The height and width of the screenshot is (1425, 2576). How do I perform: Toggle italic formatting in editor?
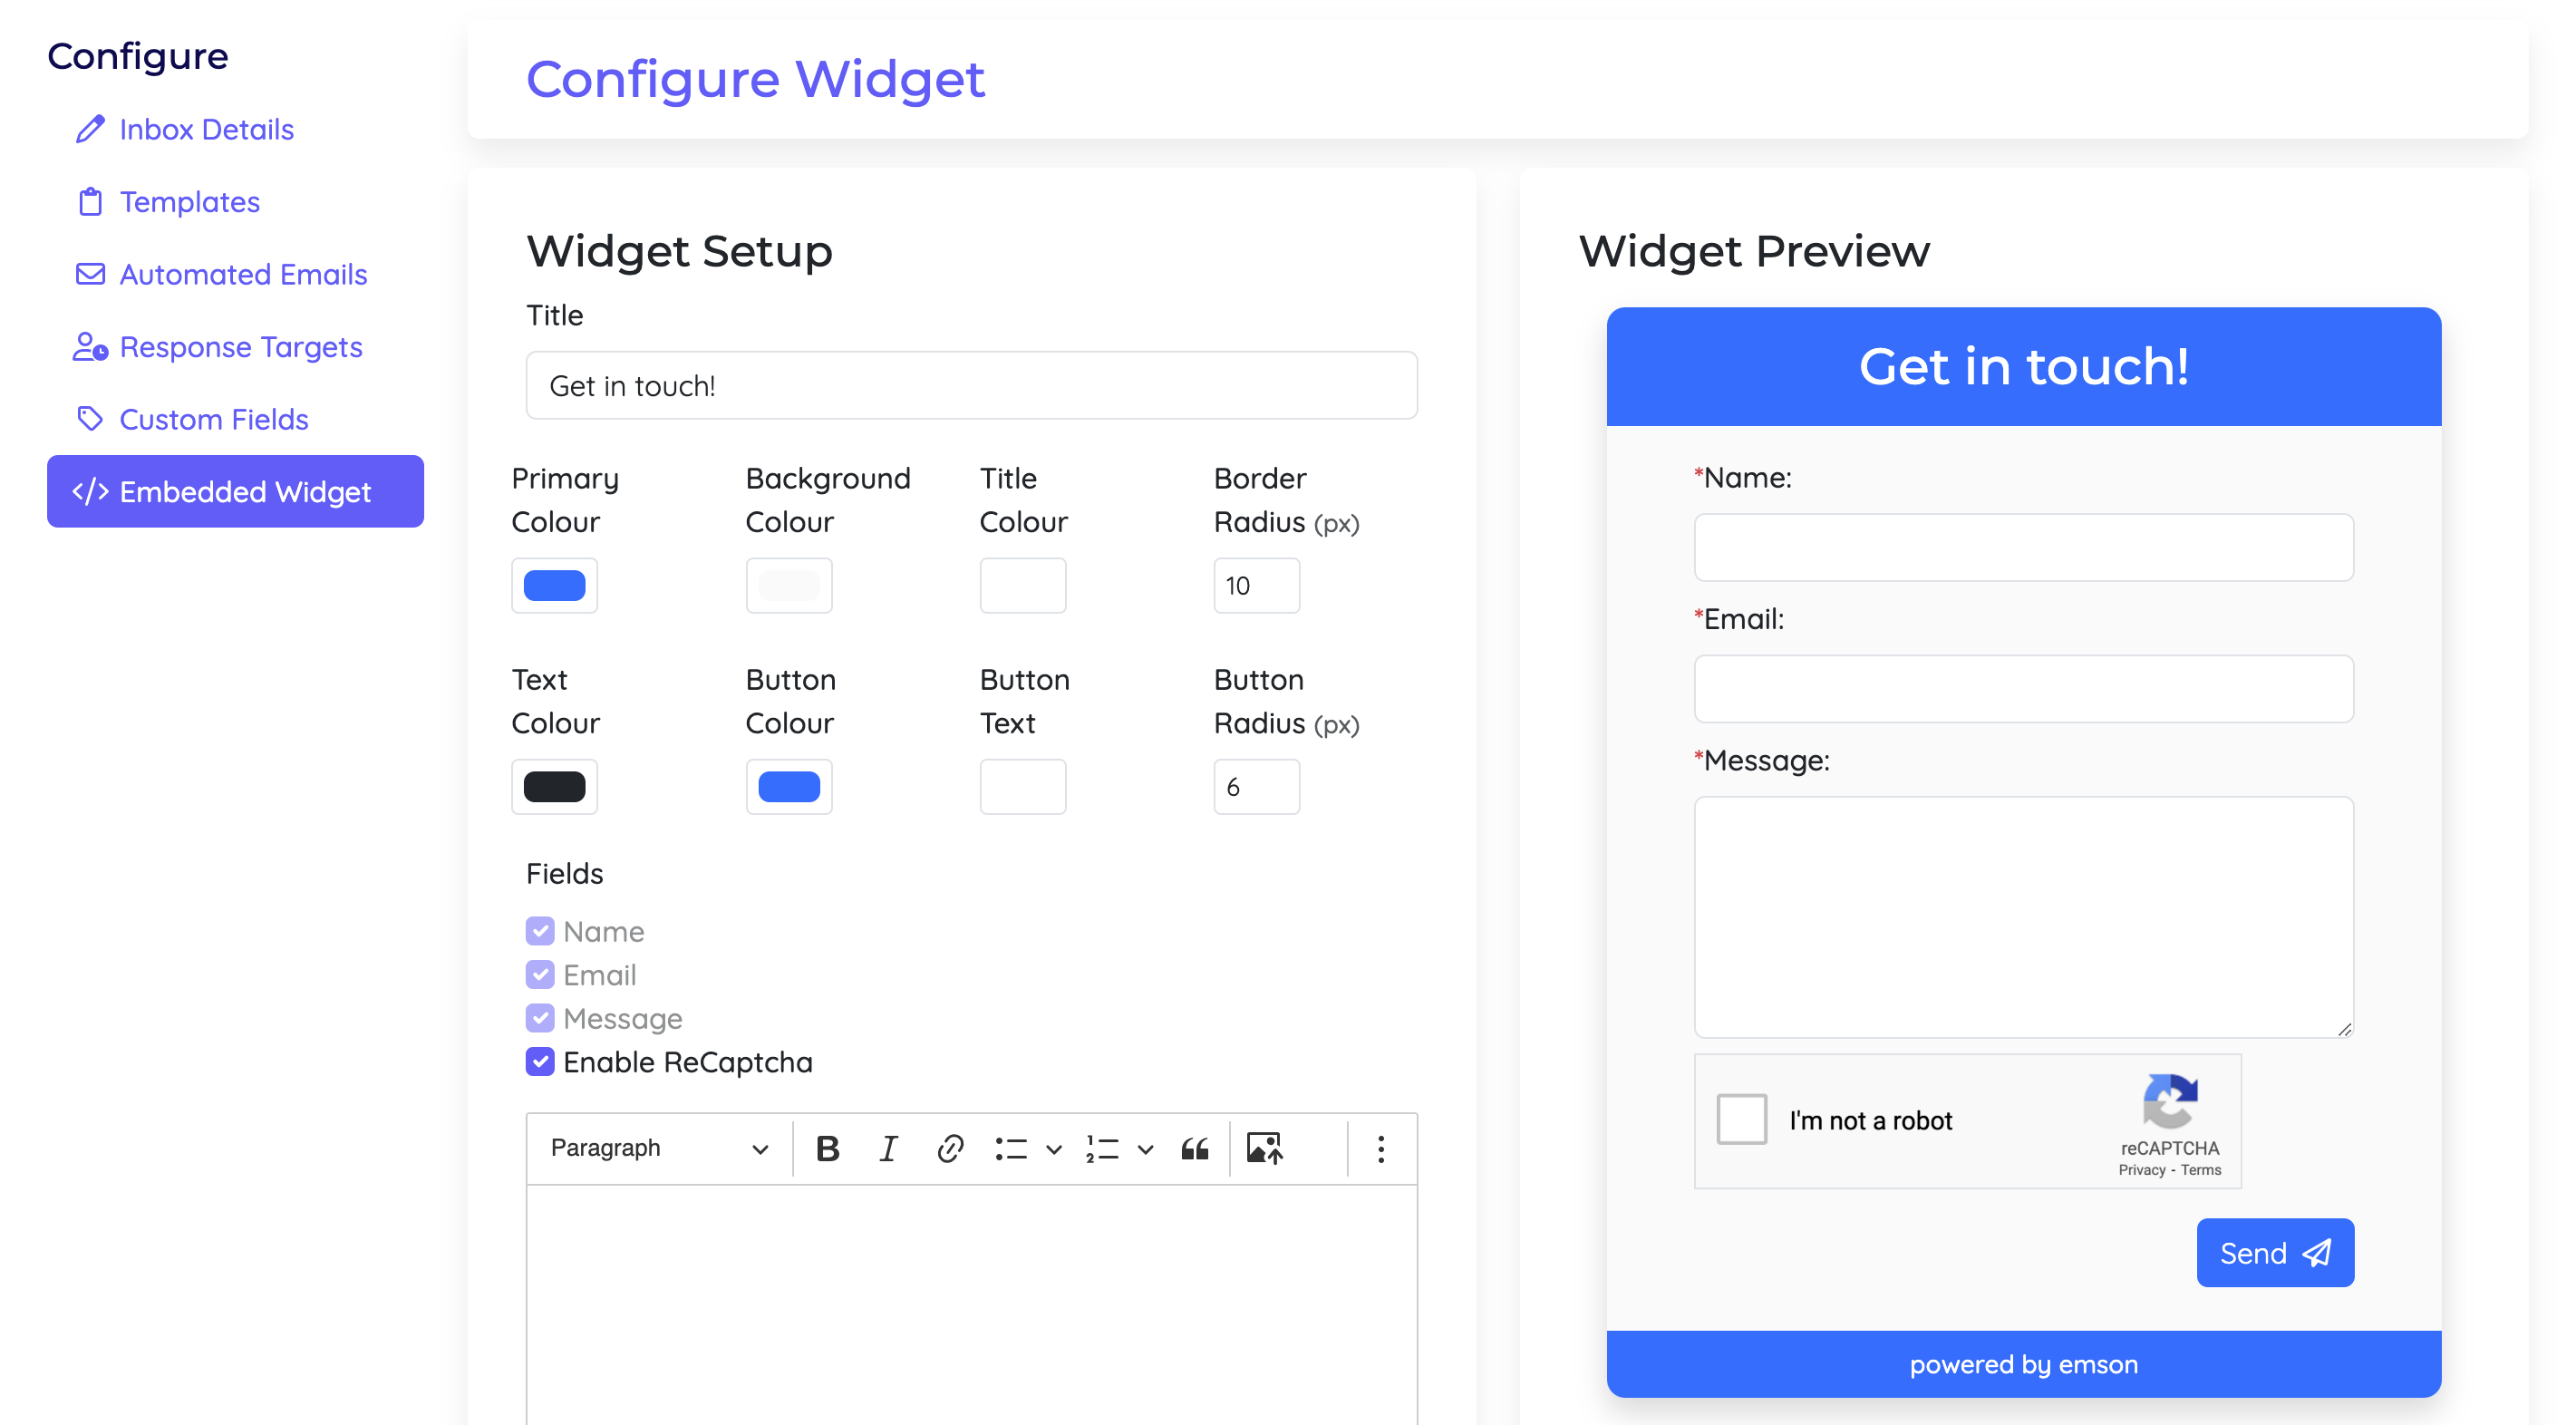point(888,1148)
